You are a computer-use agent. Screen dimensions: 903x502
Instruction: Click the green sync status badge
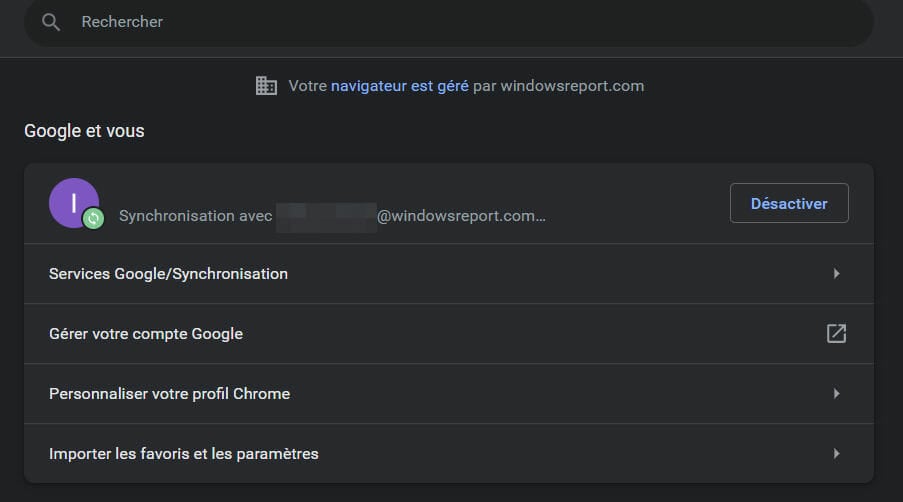coord(93,219)
